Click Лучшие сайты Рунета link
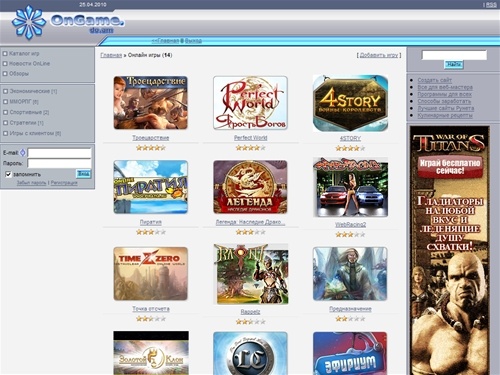 pos(446,108)
